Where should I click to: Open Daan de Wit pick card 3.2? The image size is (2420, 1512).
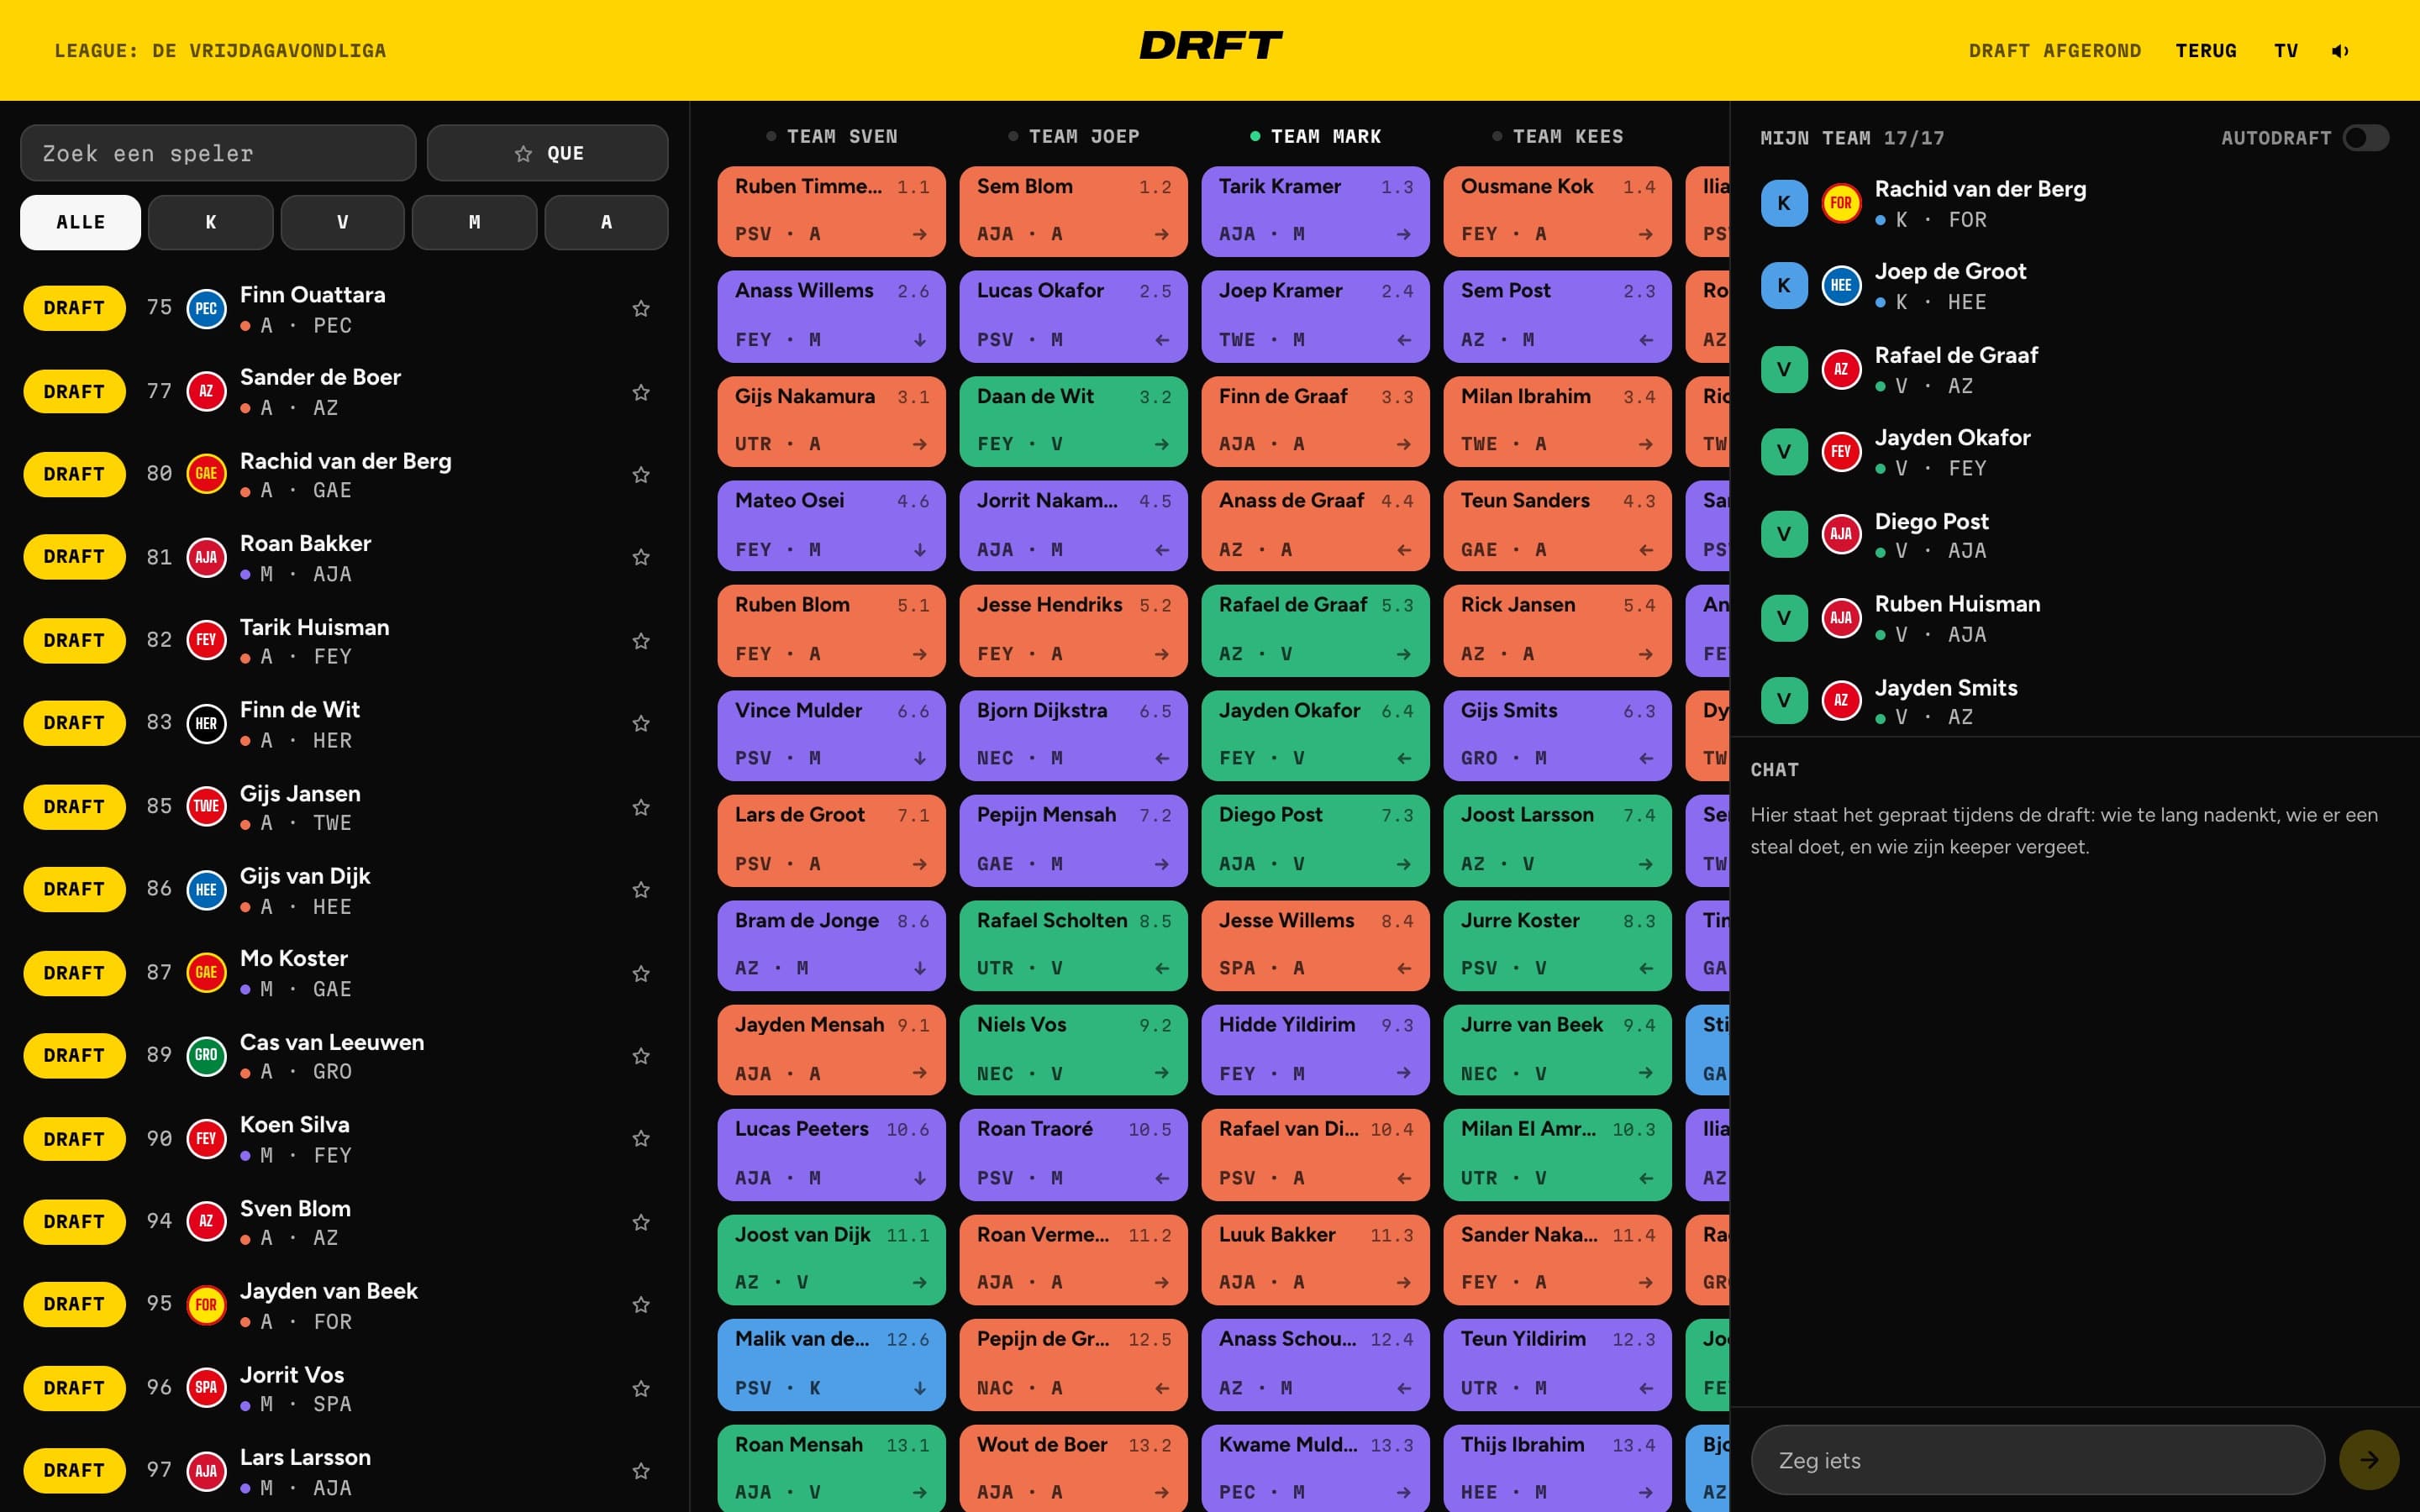point(1074,421)
